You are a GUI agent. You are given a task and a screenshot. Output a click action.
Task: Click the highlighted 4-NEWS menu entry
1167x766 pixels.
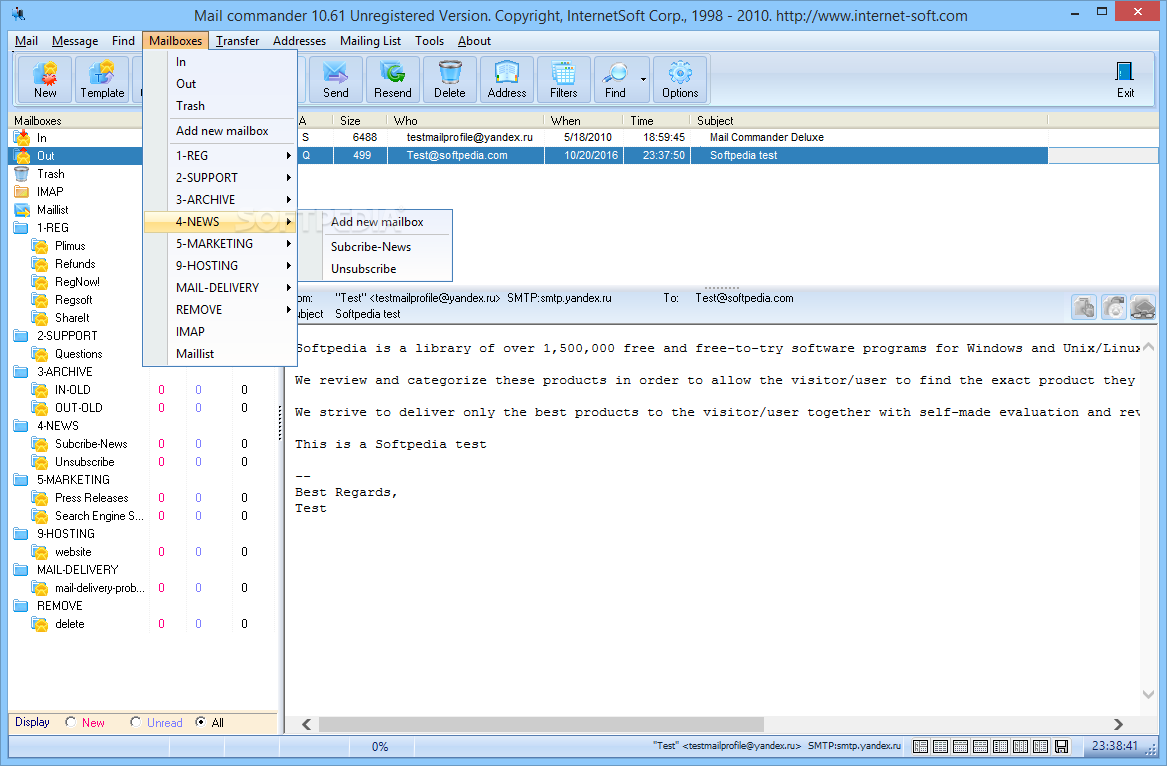click(x=220, y=221)
